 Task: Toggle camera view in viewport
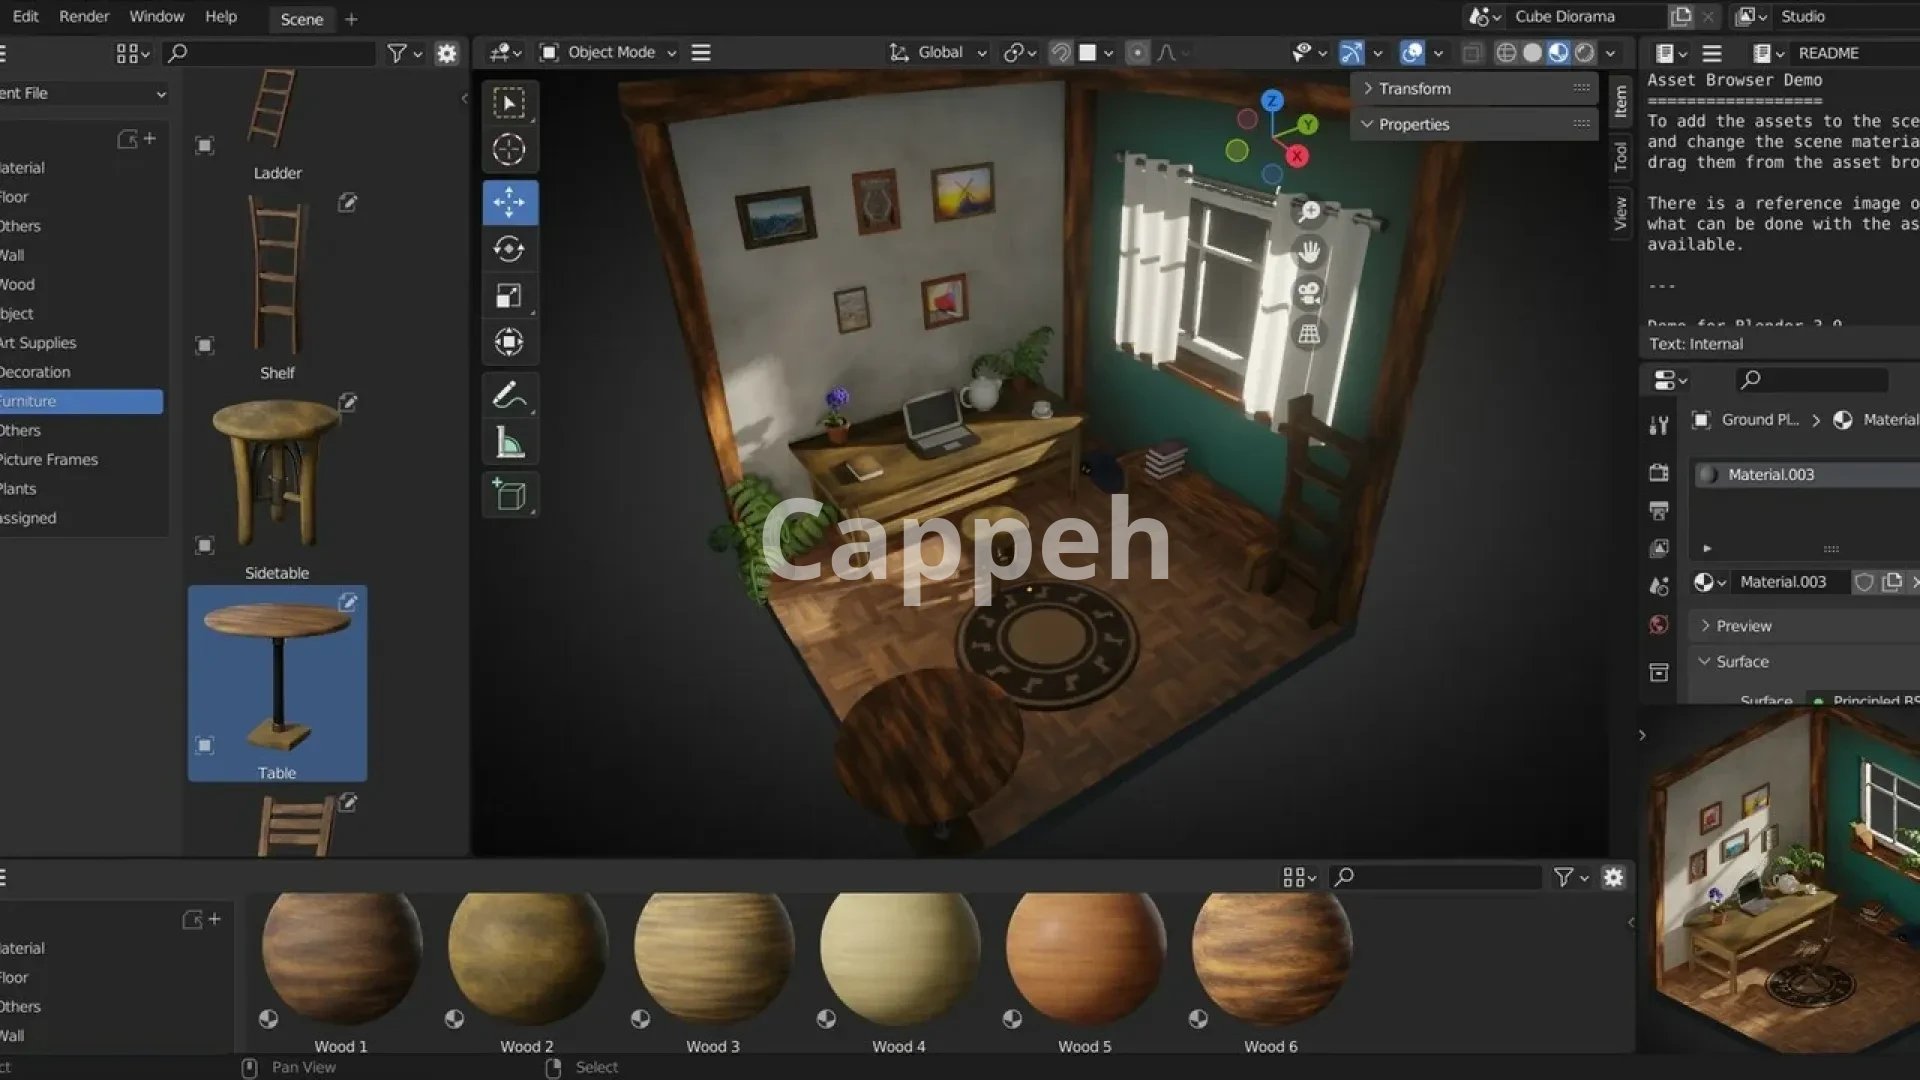point(1308,293)
